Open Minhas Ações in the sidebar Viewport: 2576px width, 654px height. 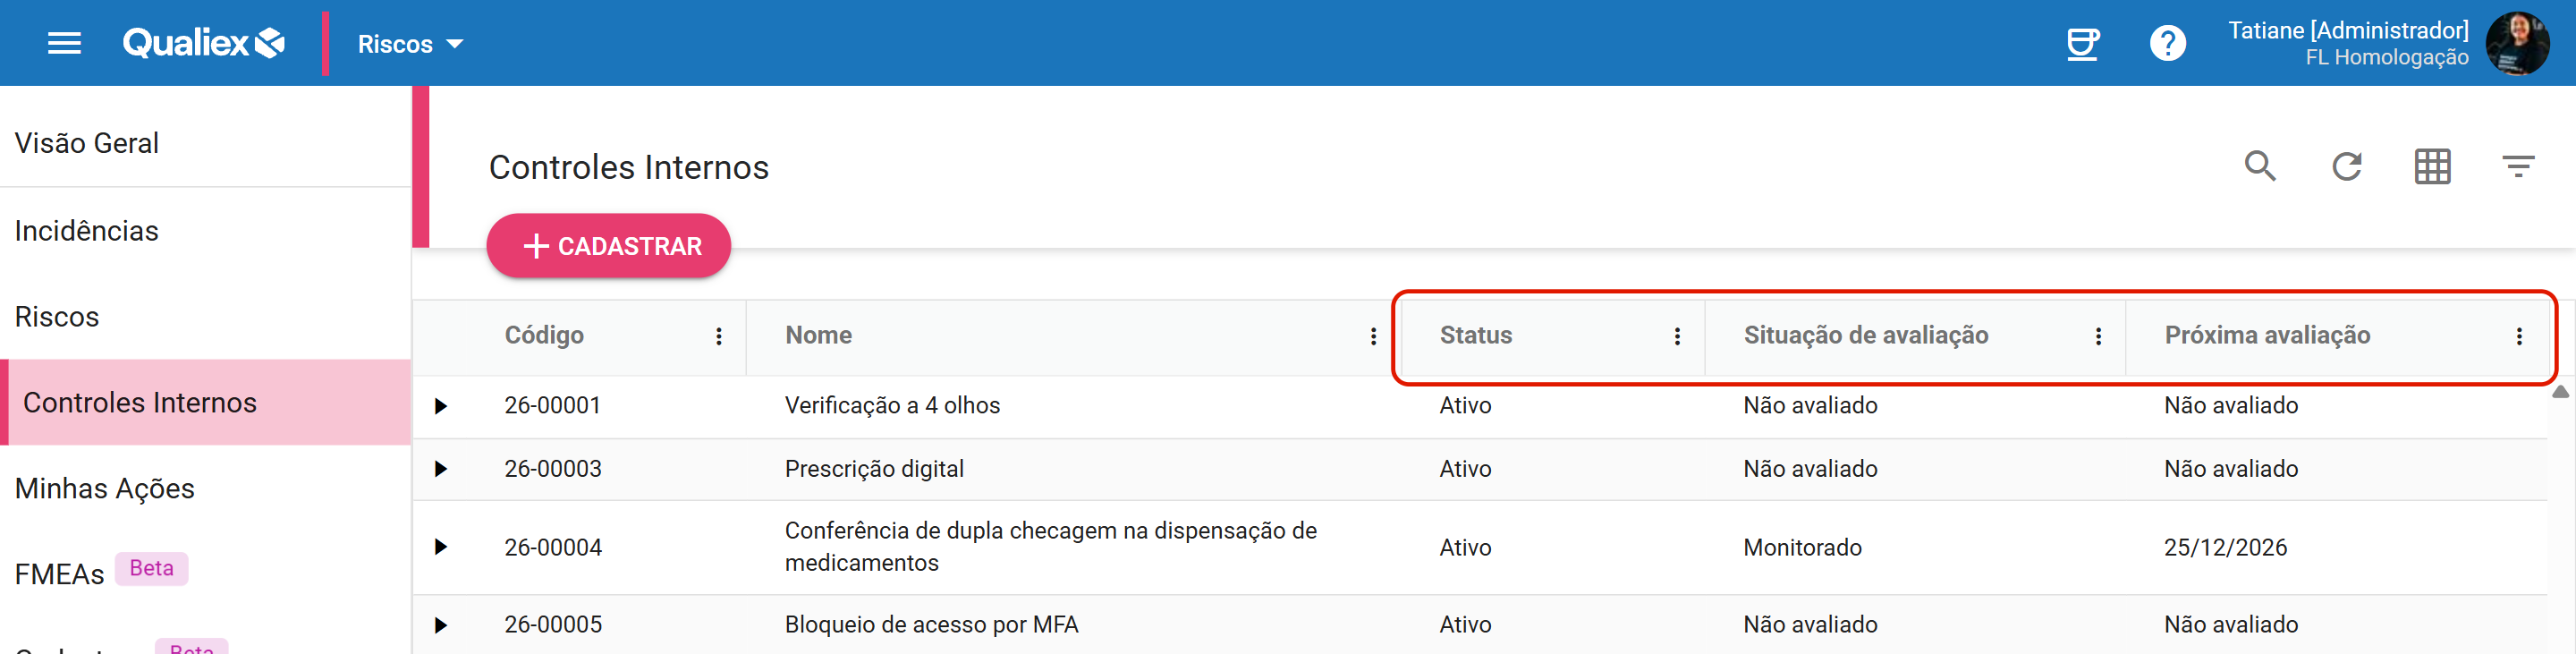[x=205, y=488]
